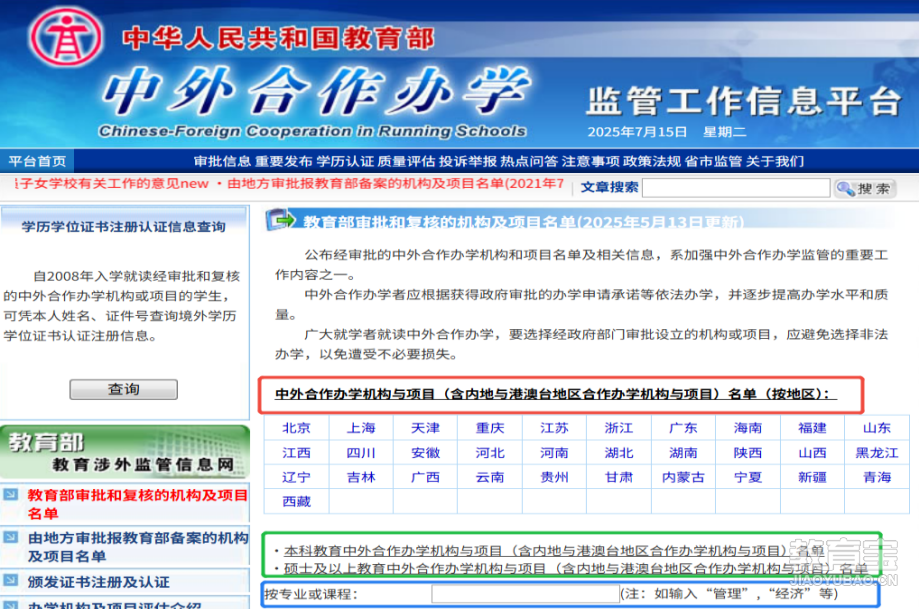Select region 海南
The height and width of the screenshot is (609, 919).
click(x=748, y=428)
